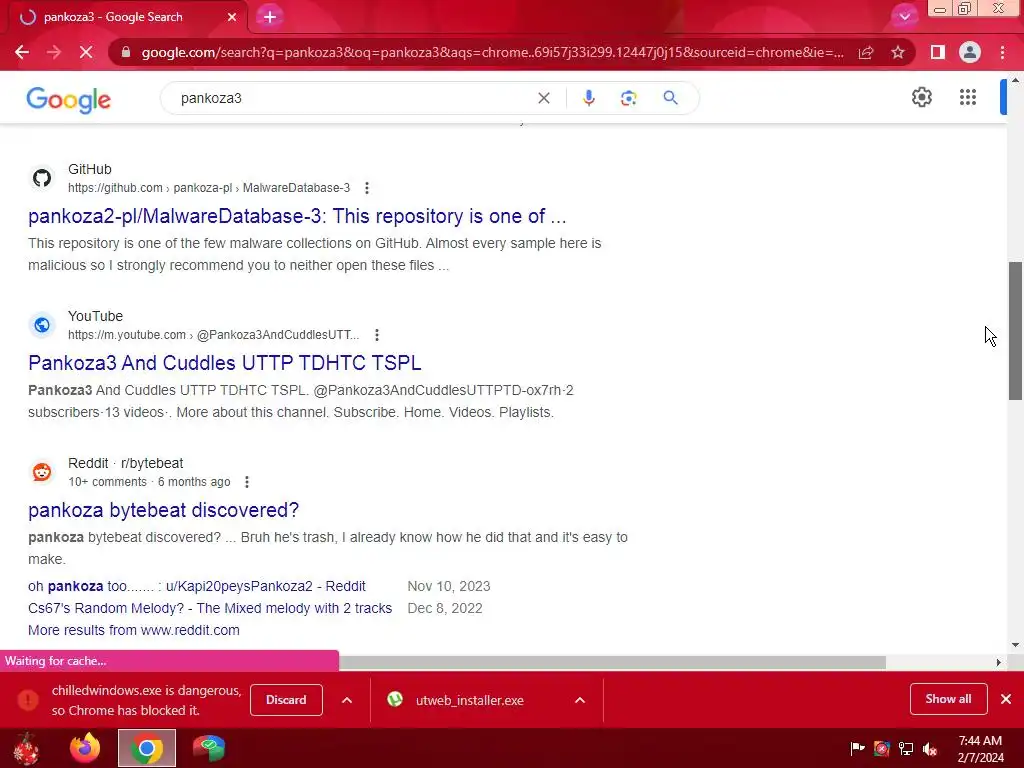The width and height of the screenshot is (1024, 768).
Task: Go back to the previous page
Action: pyautogui.click(x=22, y=52)
